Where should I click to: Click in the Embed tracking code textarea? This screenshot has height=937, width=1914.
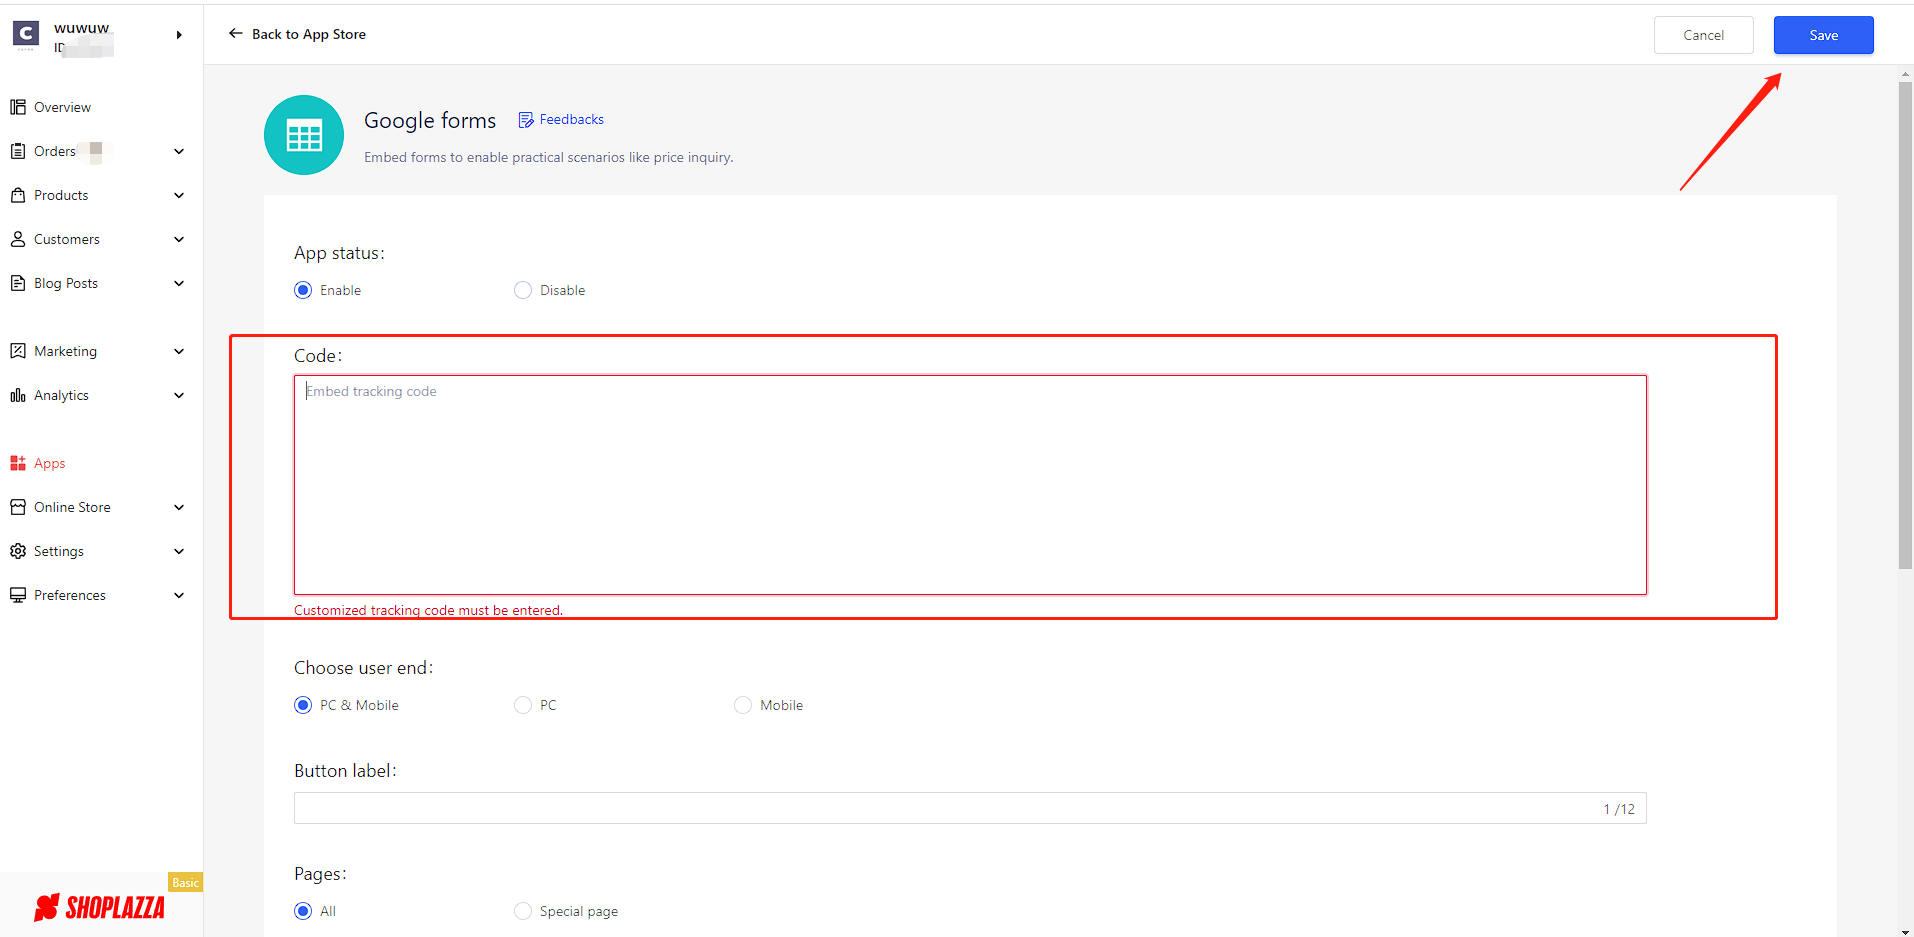tap(970, 485)
